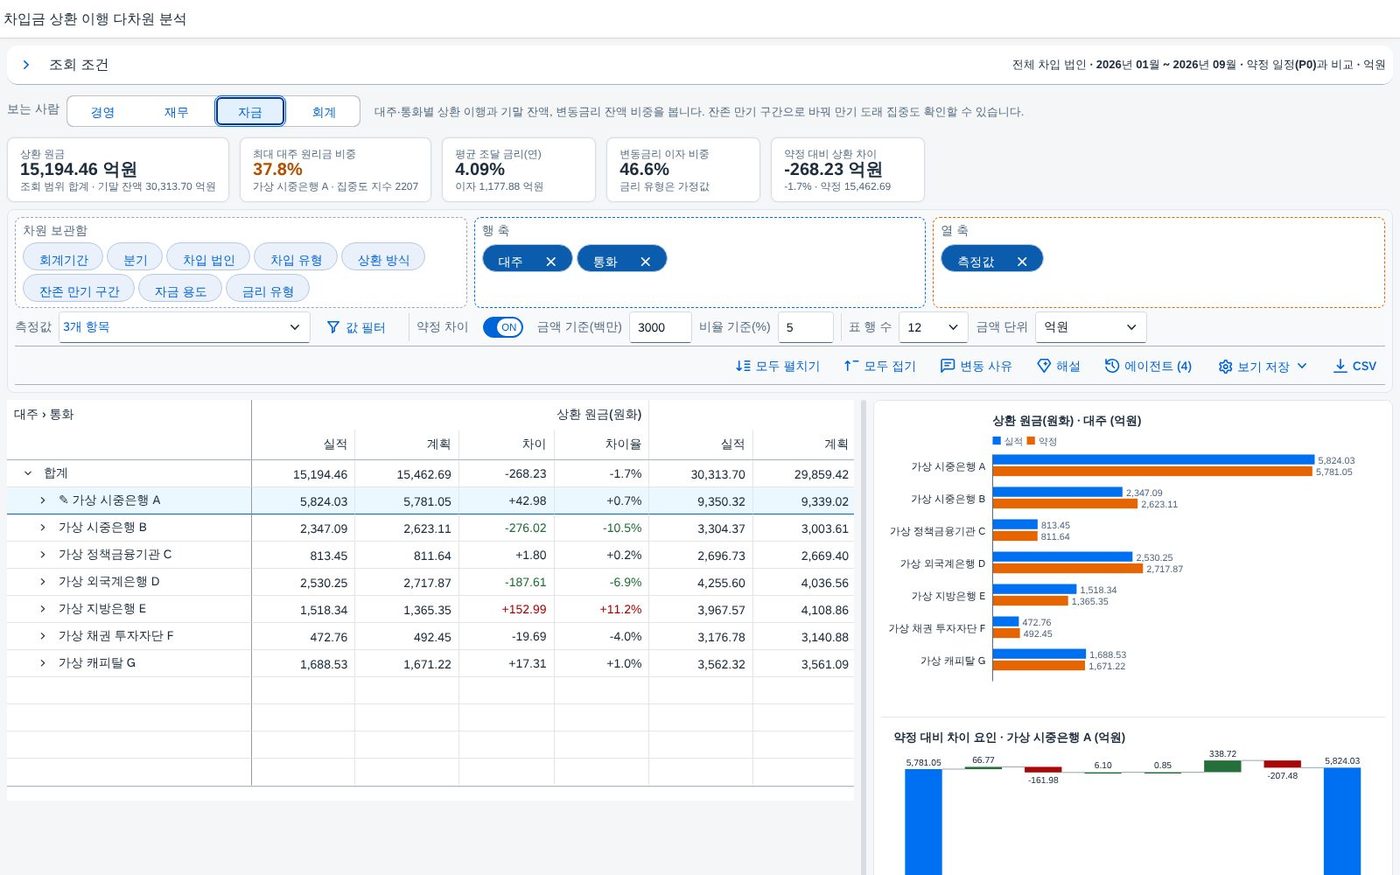Open the 변동 사유 comments

[976, 366]
